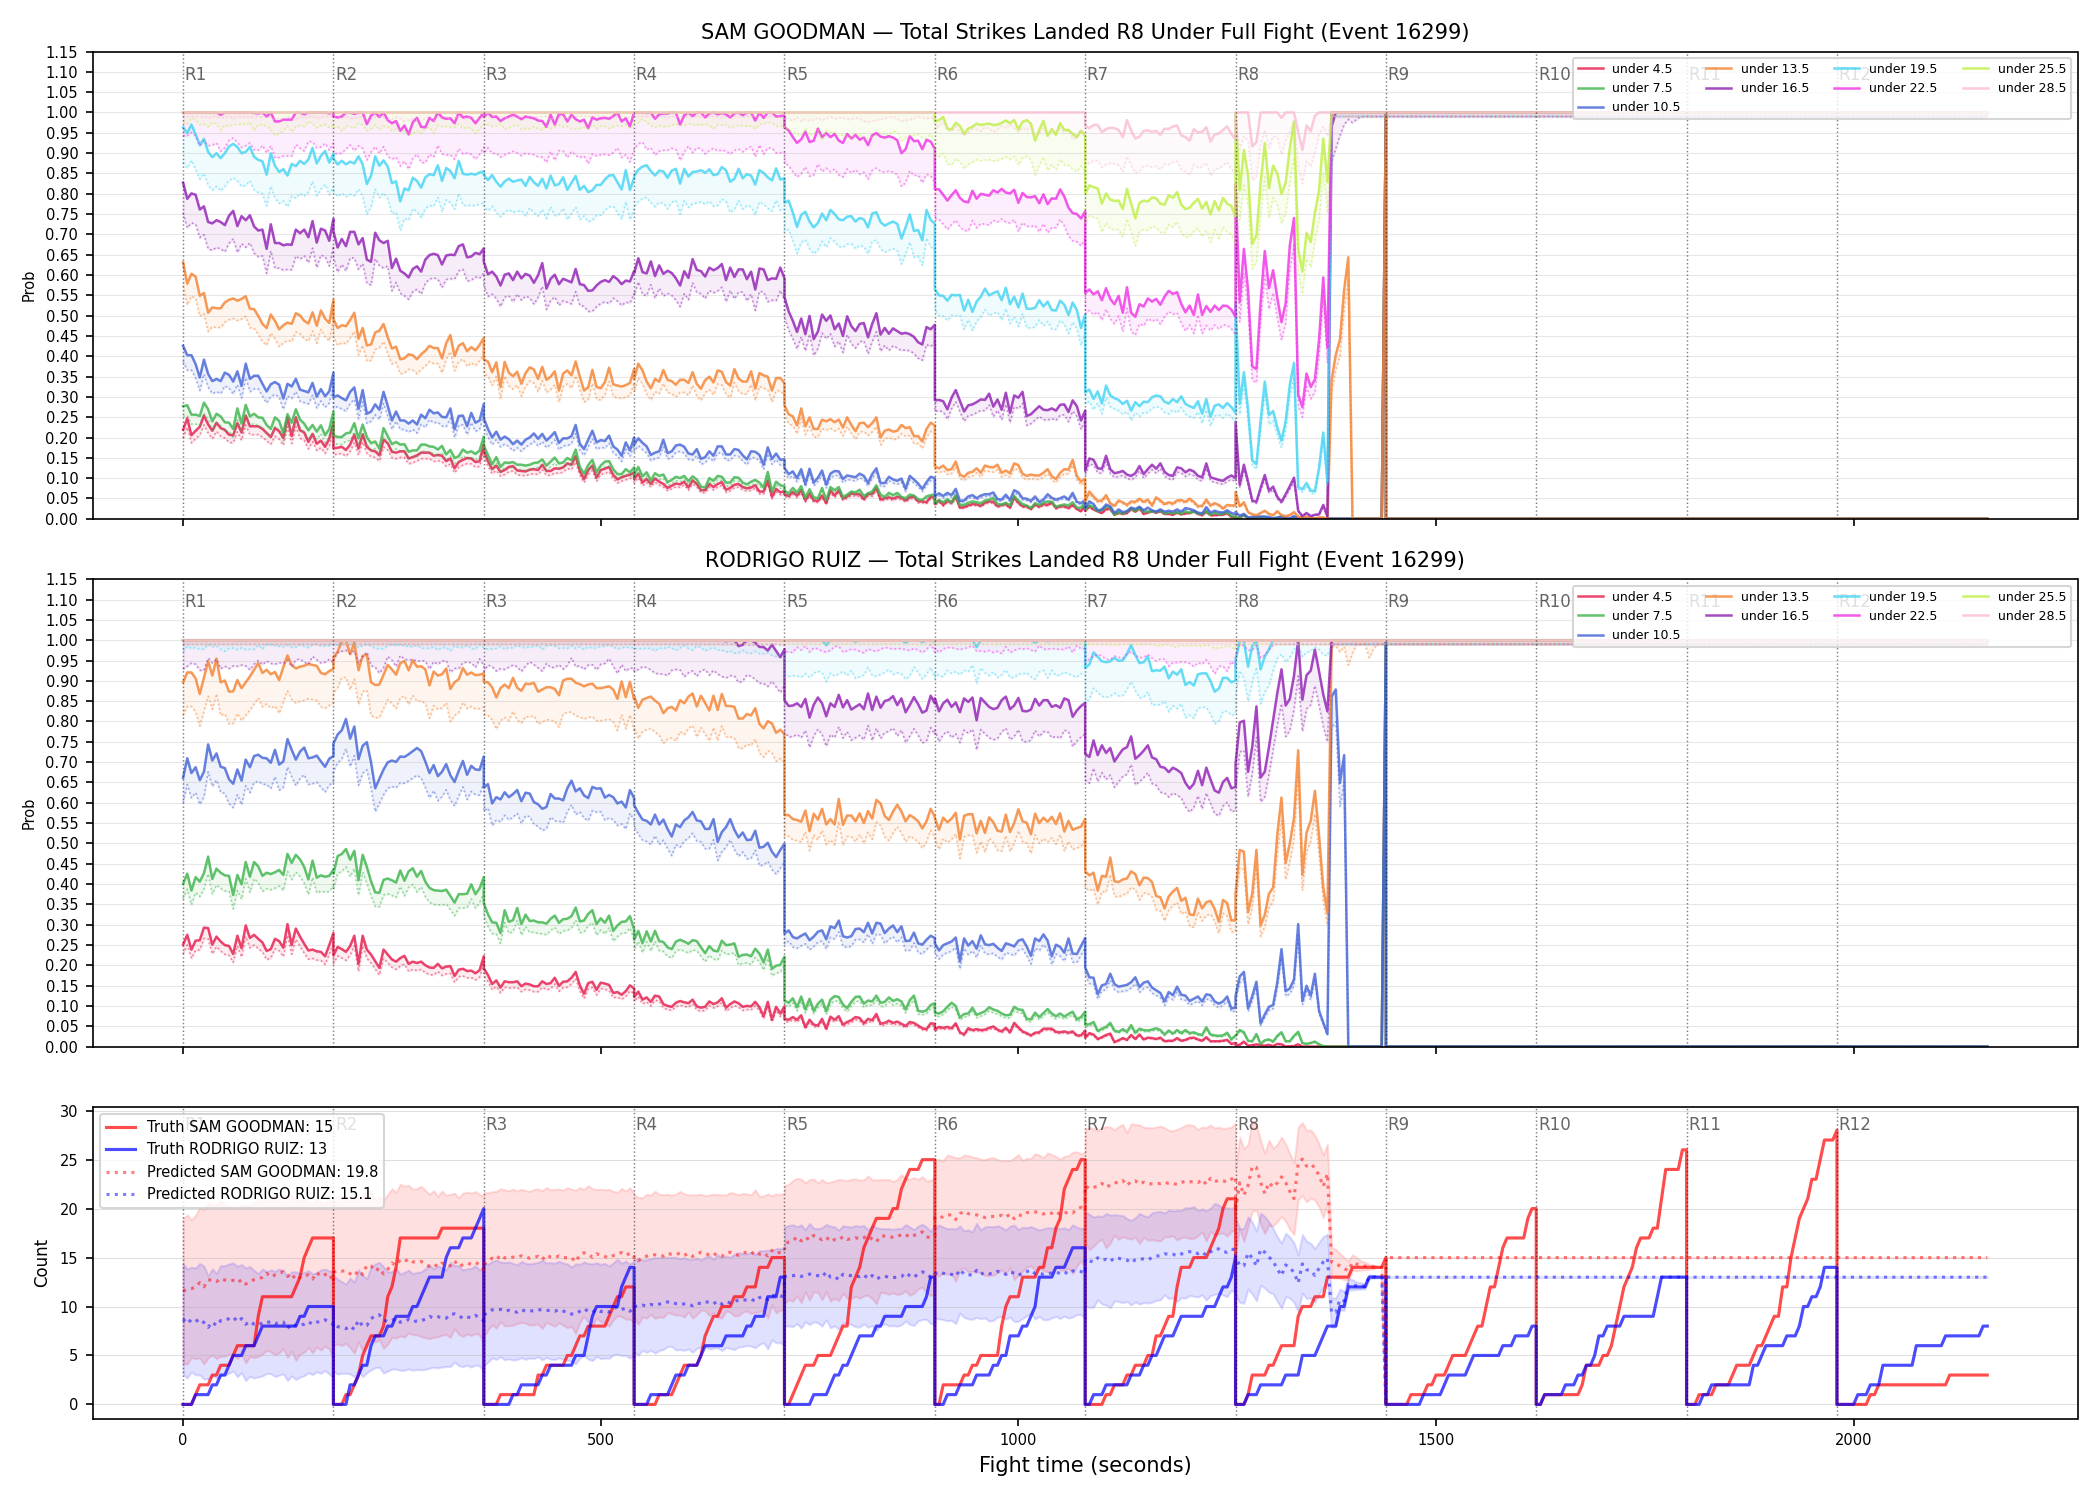Image resolution: width=2100 pixels, height=1500 pixels.
Task: Click the 'Fight time (seconds)' axis label
Action: [1084, 1465]
